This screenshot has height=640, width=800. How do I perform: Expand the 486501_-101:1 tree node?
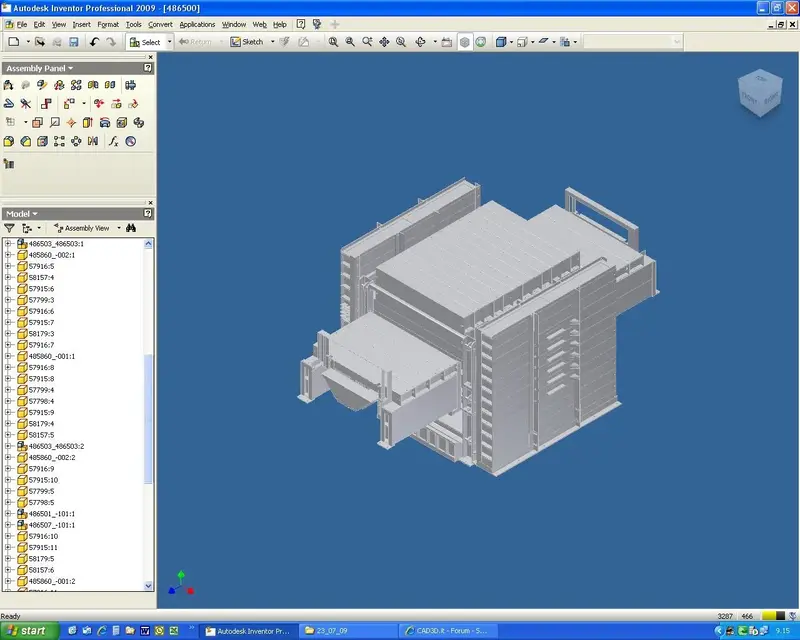pyautogui.click(x=8, y=513)
